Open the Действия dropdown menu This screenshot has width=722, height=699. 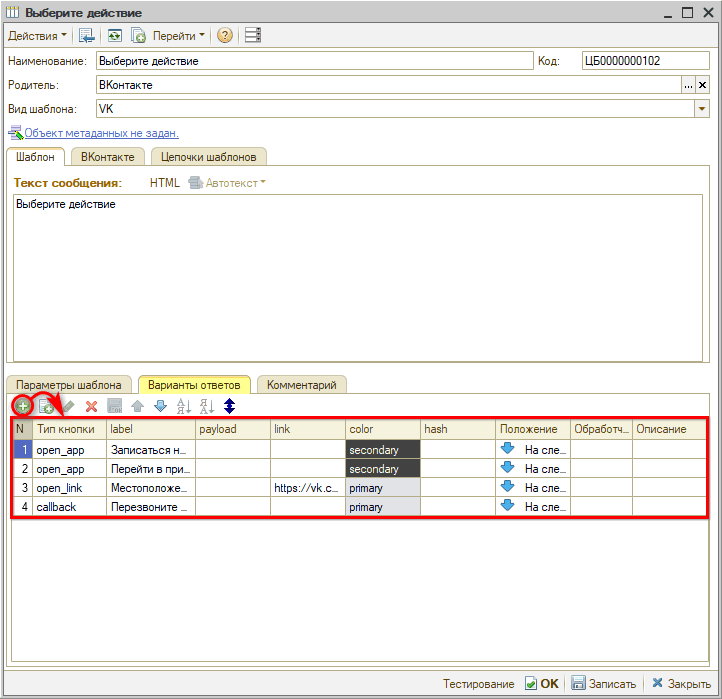coord(38,35)
